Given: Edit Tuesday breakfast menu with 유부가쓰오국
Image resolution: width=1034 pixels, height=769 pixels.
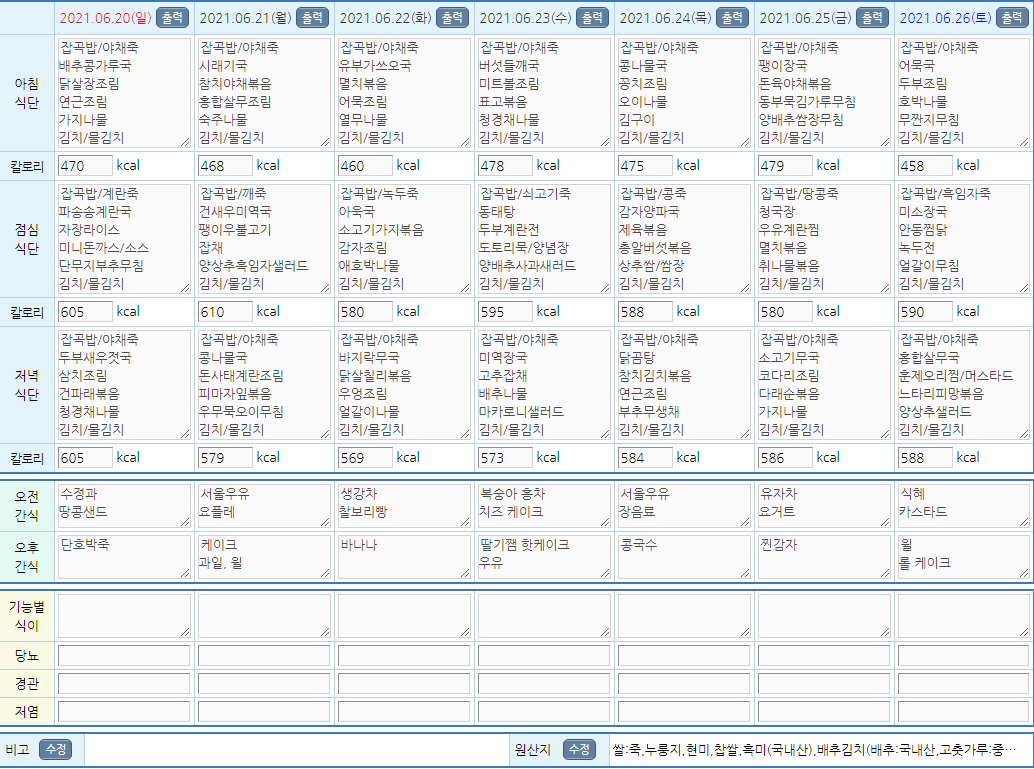Looking at the screenshot, I should [404, 93].
